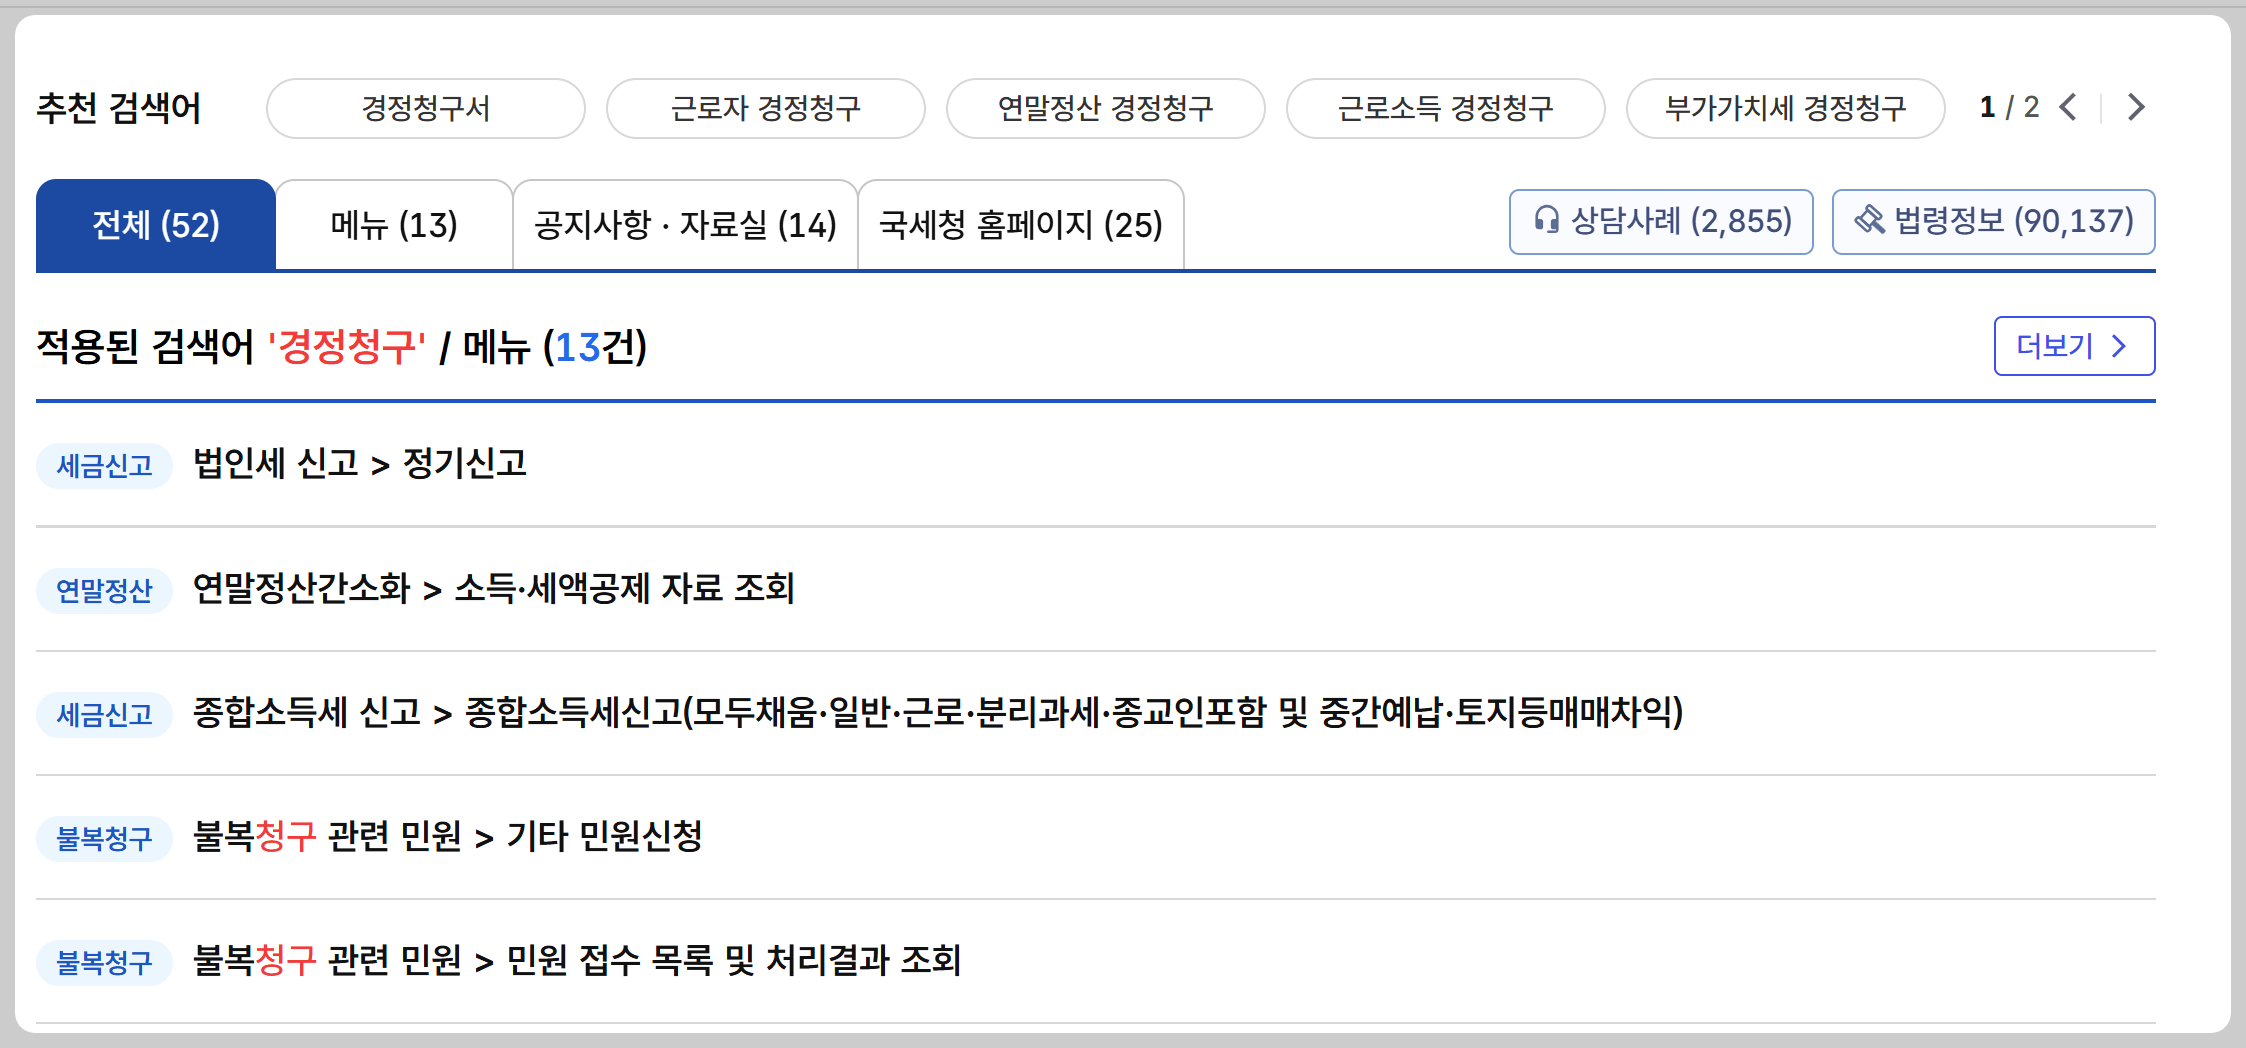
Task: Click the 경정청구서 suggested search chip
Action: (425, 109)
